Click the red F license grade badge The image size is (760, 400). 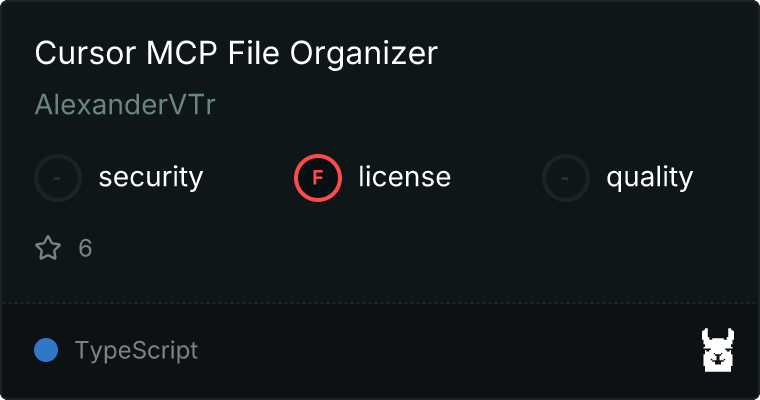(x=318, y=178)
